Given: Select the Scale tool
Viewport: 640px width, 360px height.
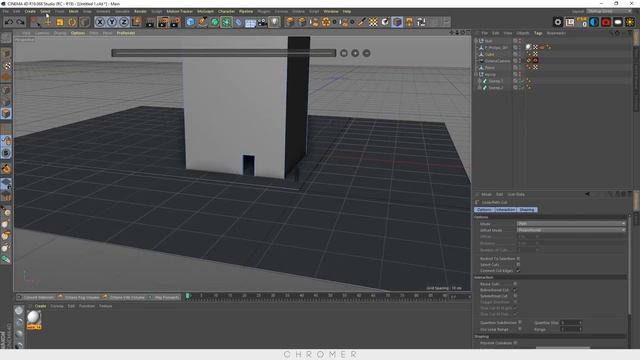Looking at the screenshot, I should (60, 22).
